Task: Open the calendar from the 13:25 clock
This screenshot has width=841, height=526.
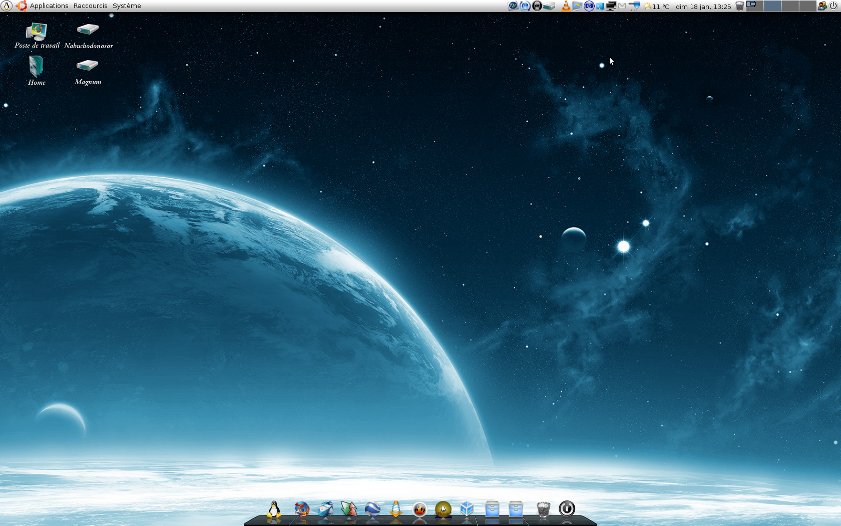Action: pyautogui.click(x=704, y=6)
